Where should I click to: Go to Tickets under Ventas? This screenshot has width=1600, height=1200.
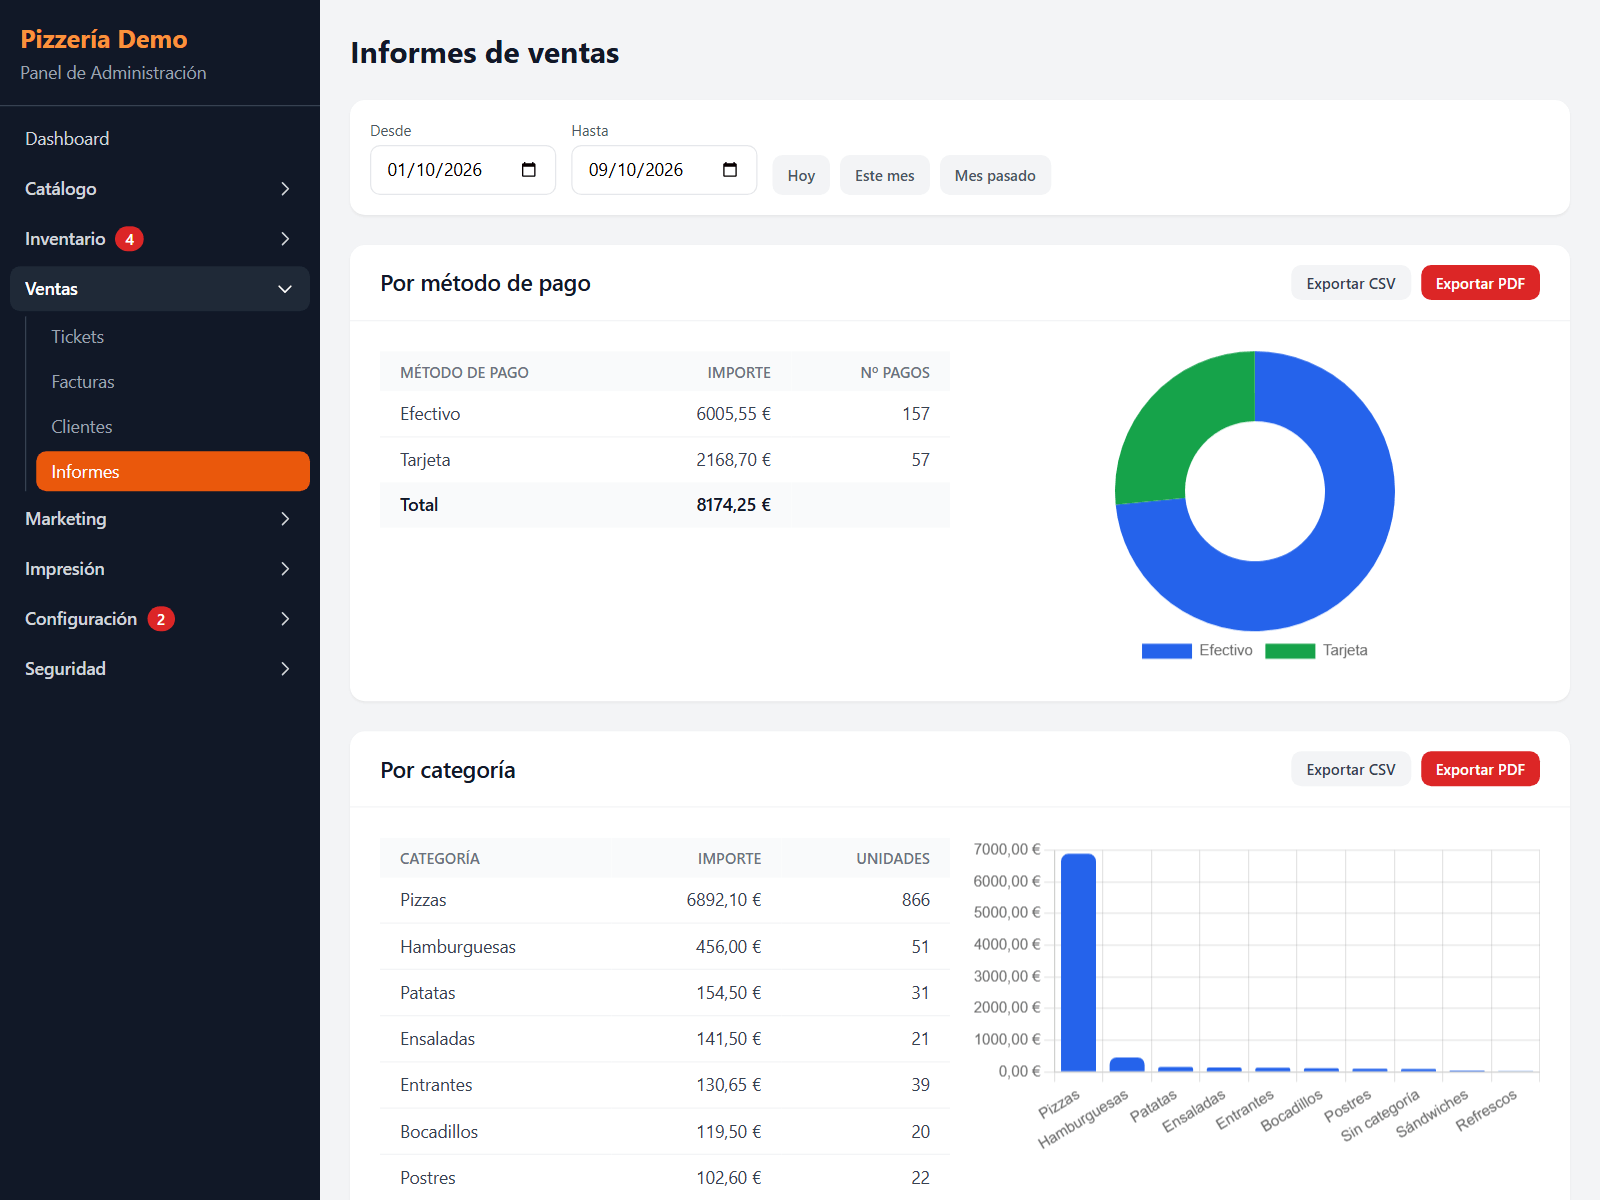coord(173,337)
